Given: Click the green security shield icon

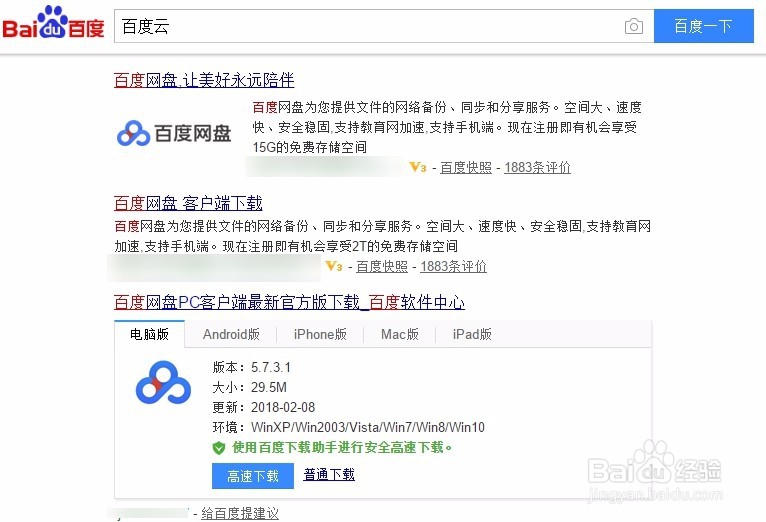Looking at the screenshot, I should [x=218, y=448].
